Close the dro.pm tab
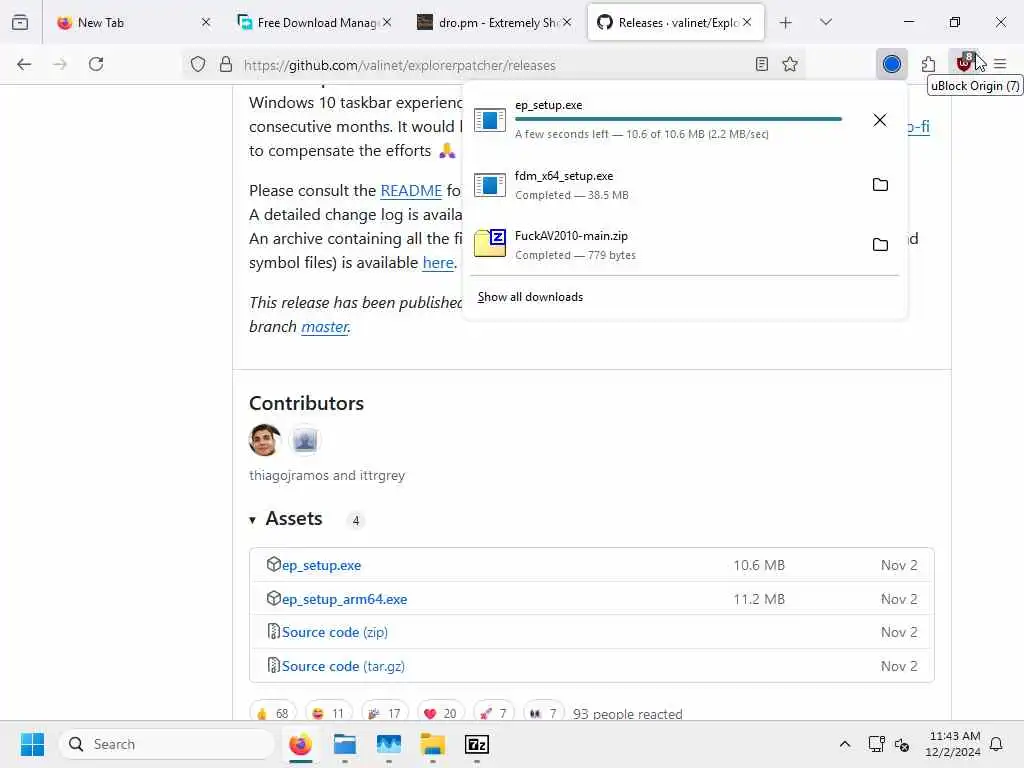The image size is (1024, 768). click(x=567, y=22)
